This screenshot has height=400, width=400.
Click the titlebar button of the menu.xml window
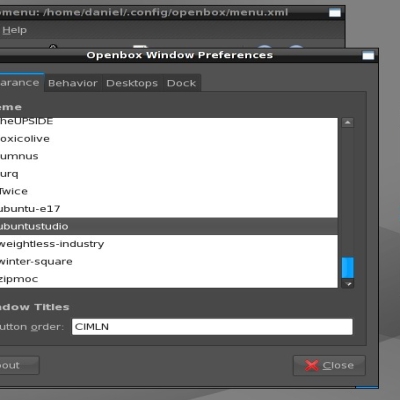tap(335, 13)
